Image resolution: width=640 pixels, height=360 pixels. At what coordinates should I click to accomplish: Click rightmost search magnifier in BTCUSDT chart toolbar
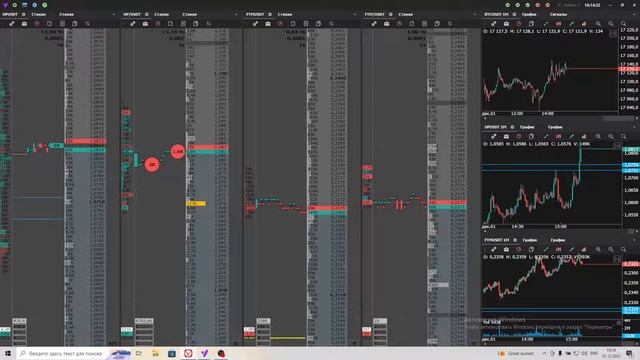623,24
